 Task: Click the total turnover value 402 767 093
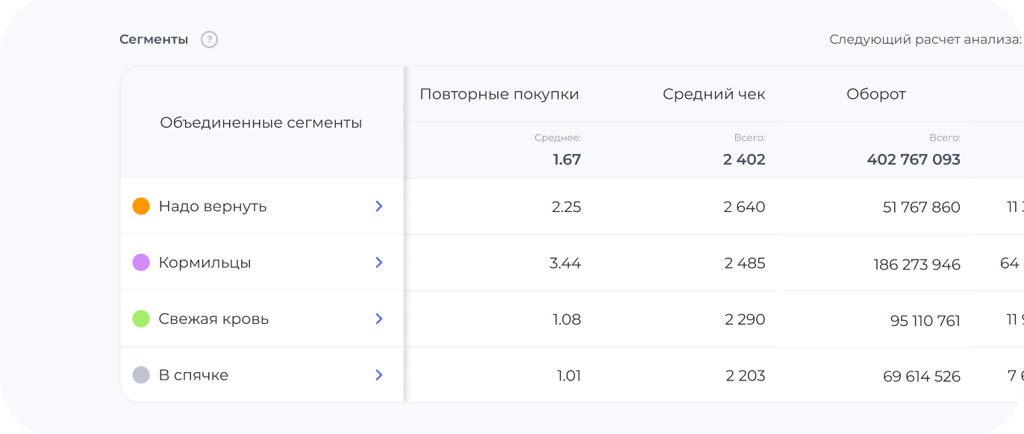coord(914,159)
